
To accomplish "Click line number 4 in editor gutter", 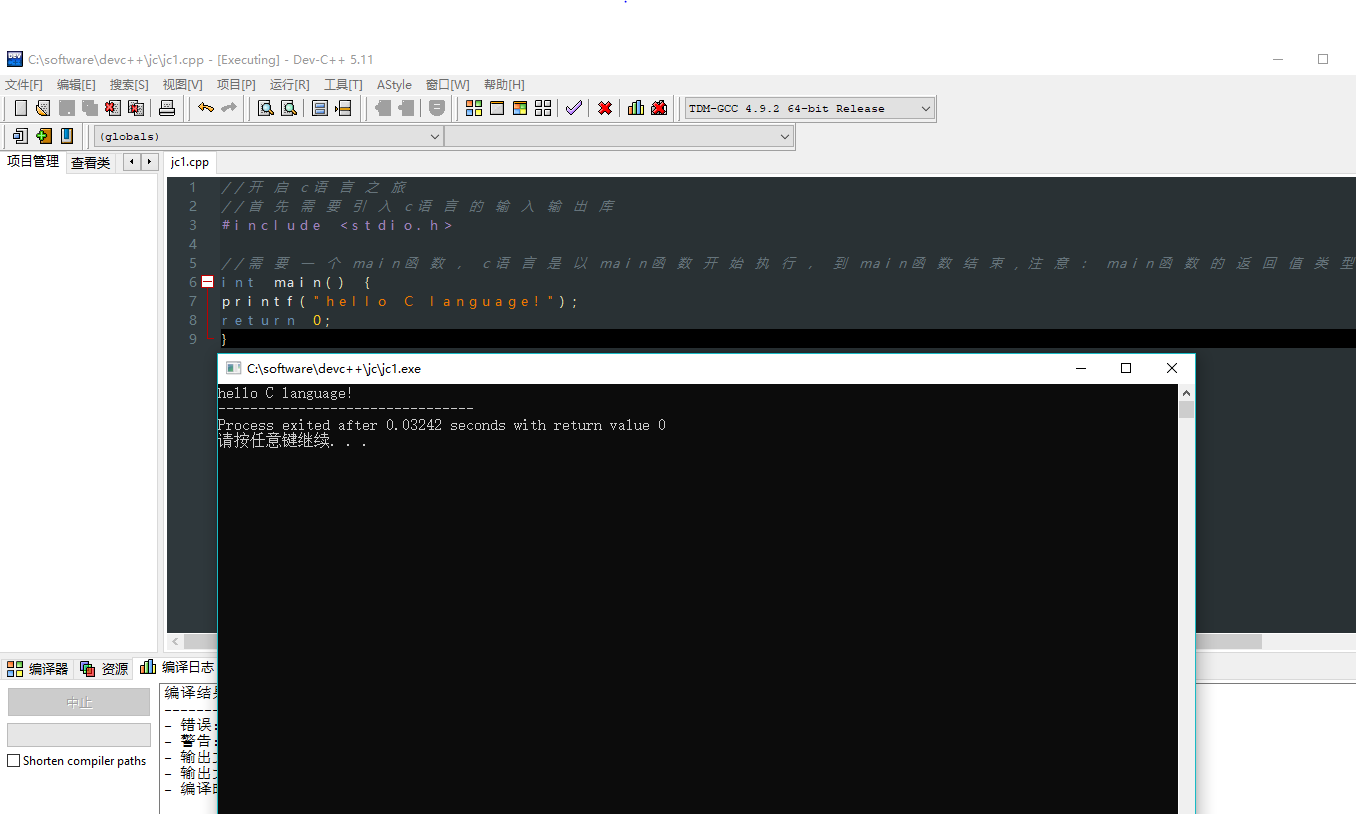I will click(x=193, y=244).
